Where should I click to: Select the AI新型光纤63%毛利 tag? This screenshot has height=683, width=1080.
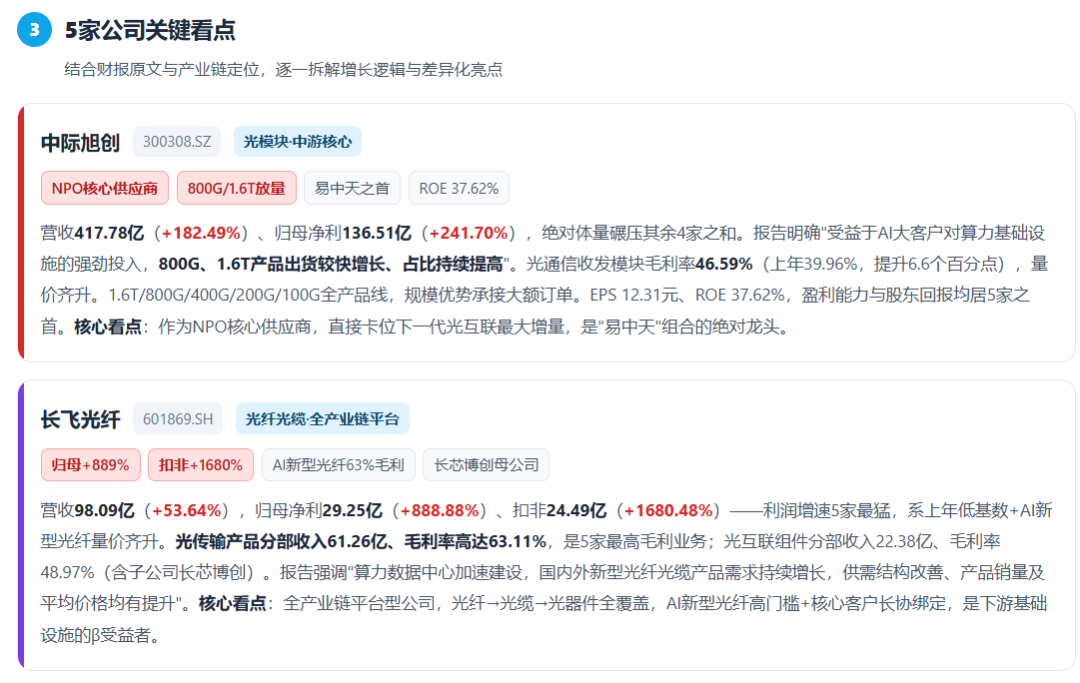tap(338, 465)
